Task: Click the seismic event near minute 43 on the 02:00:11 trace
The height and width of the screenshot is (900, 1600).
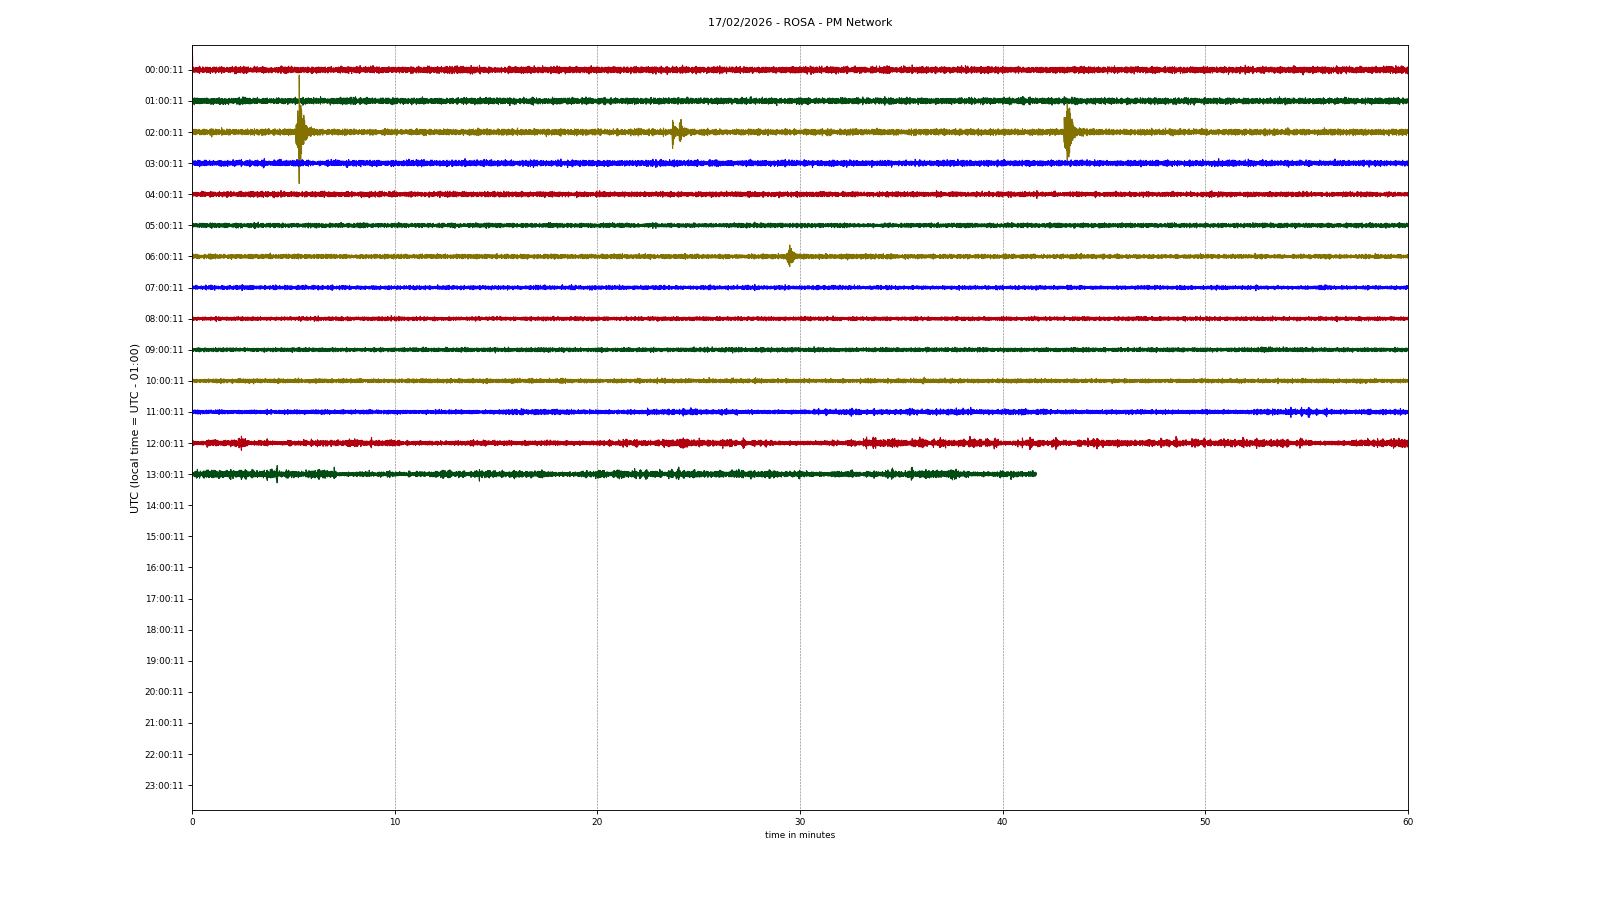Action: (1068, 132)
